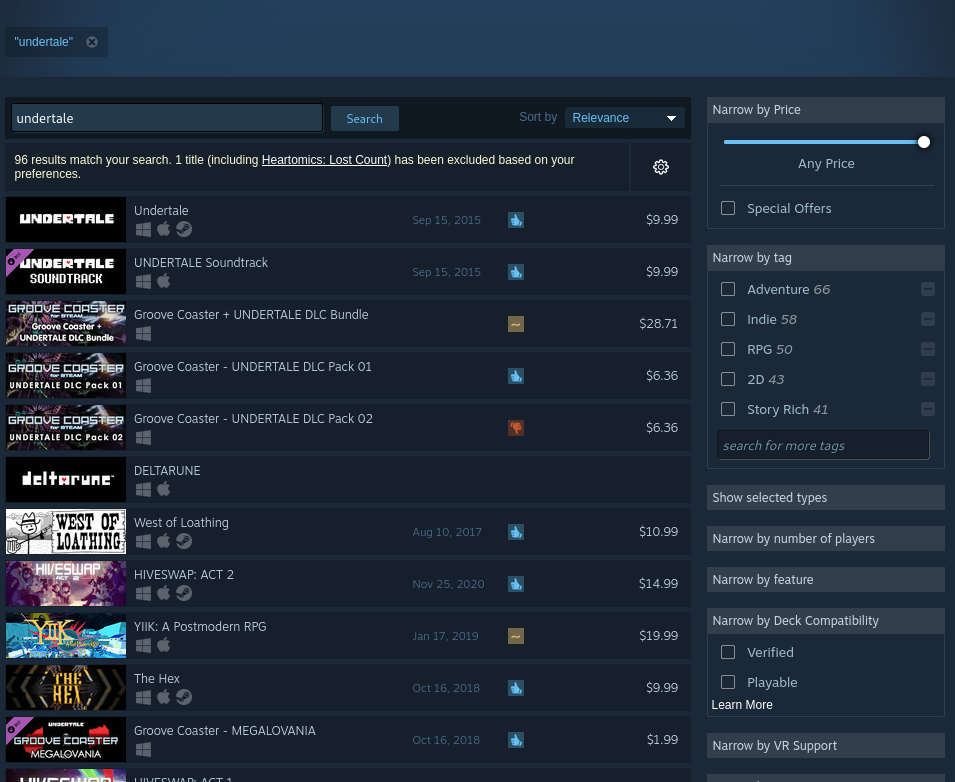
Task: Tick the Verified Deck compatibility checkbox
Action: point(728,652)
